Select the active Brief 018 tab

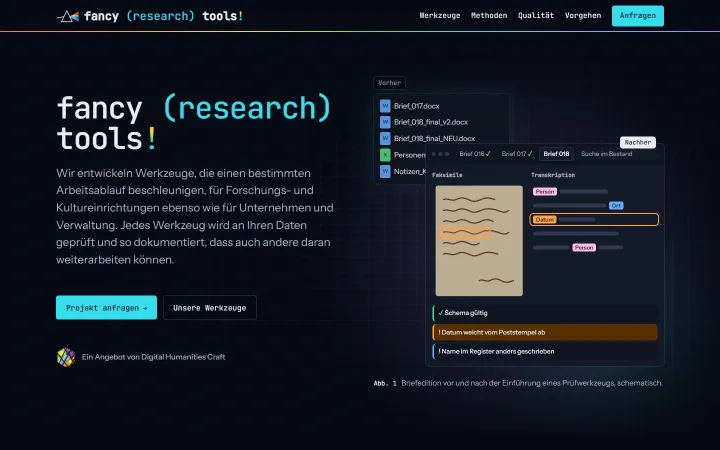556,154
